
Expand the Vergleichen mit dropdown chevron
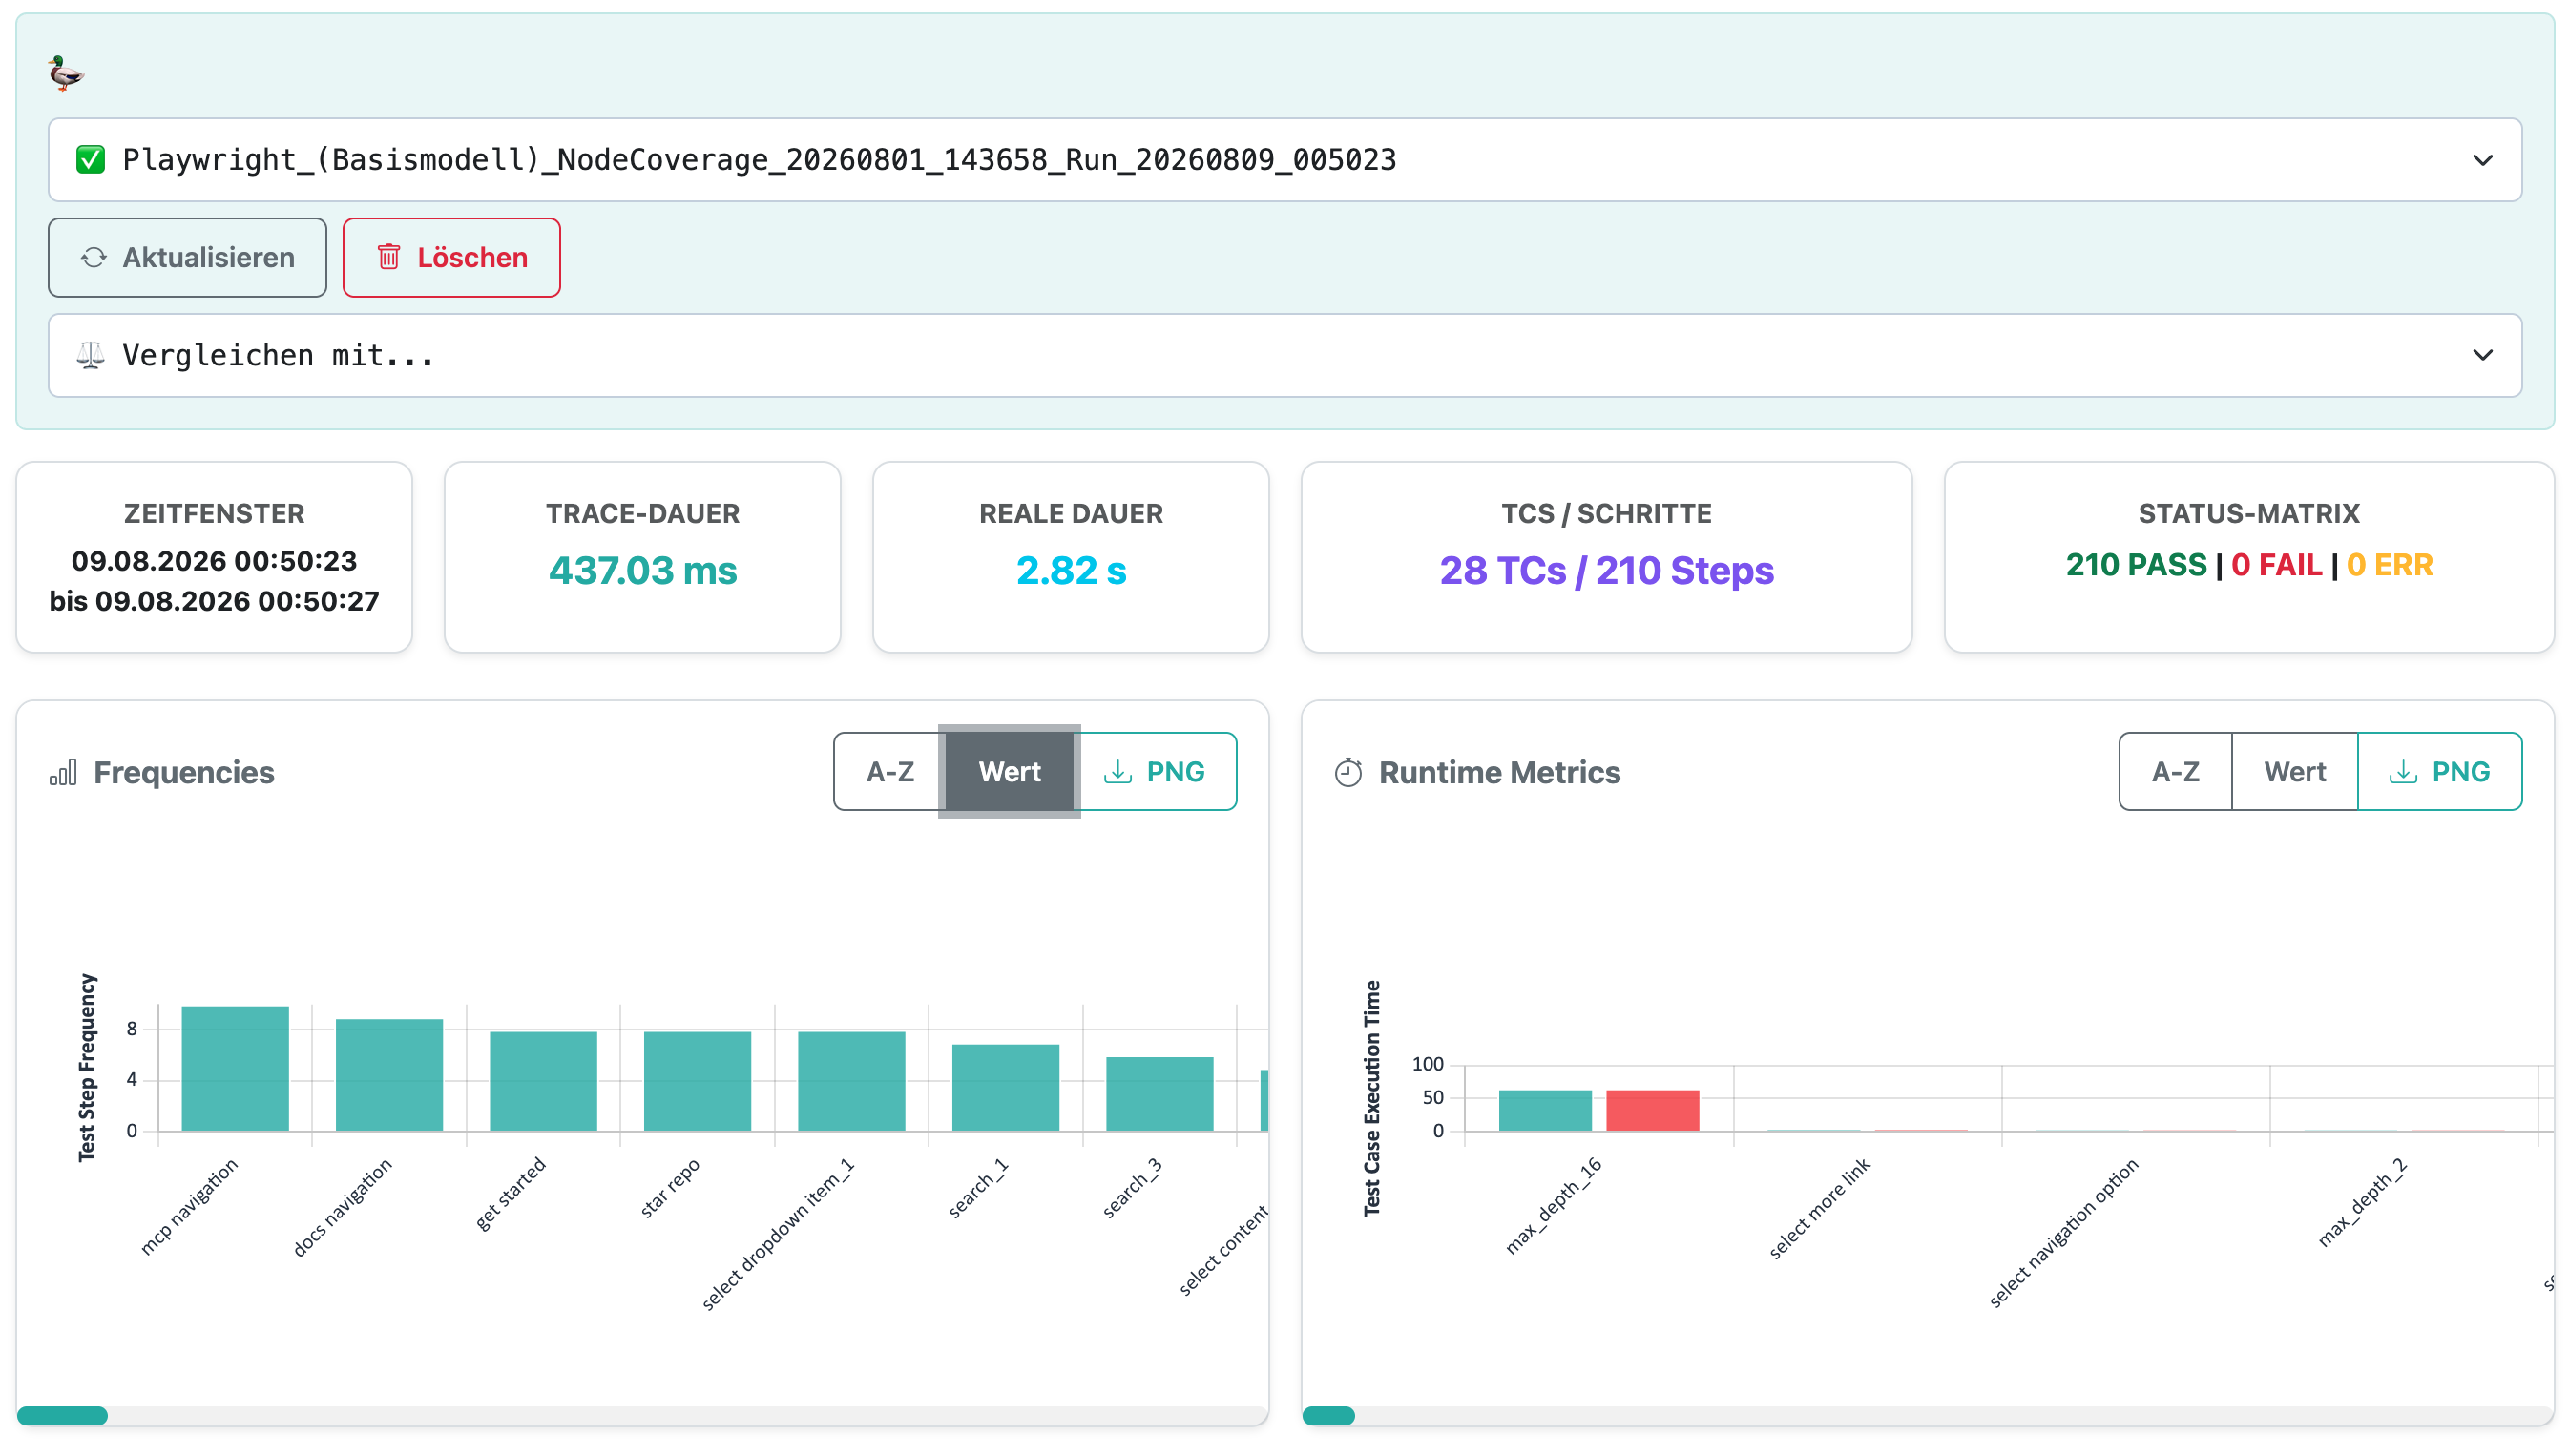click(2482, 355)
